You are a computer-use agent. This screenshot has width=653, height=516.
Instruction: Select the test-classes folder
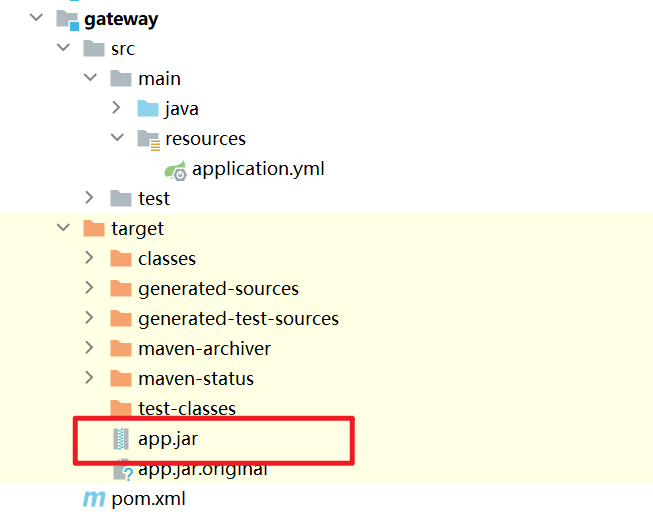click(x=187, y=409)
